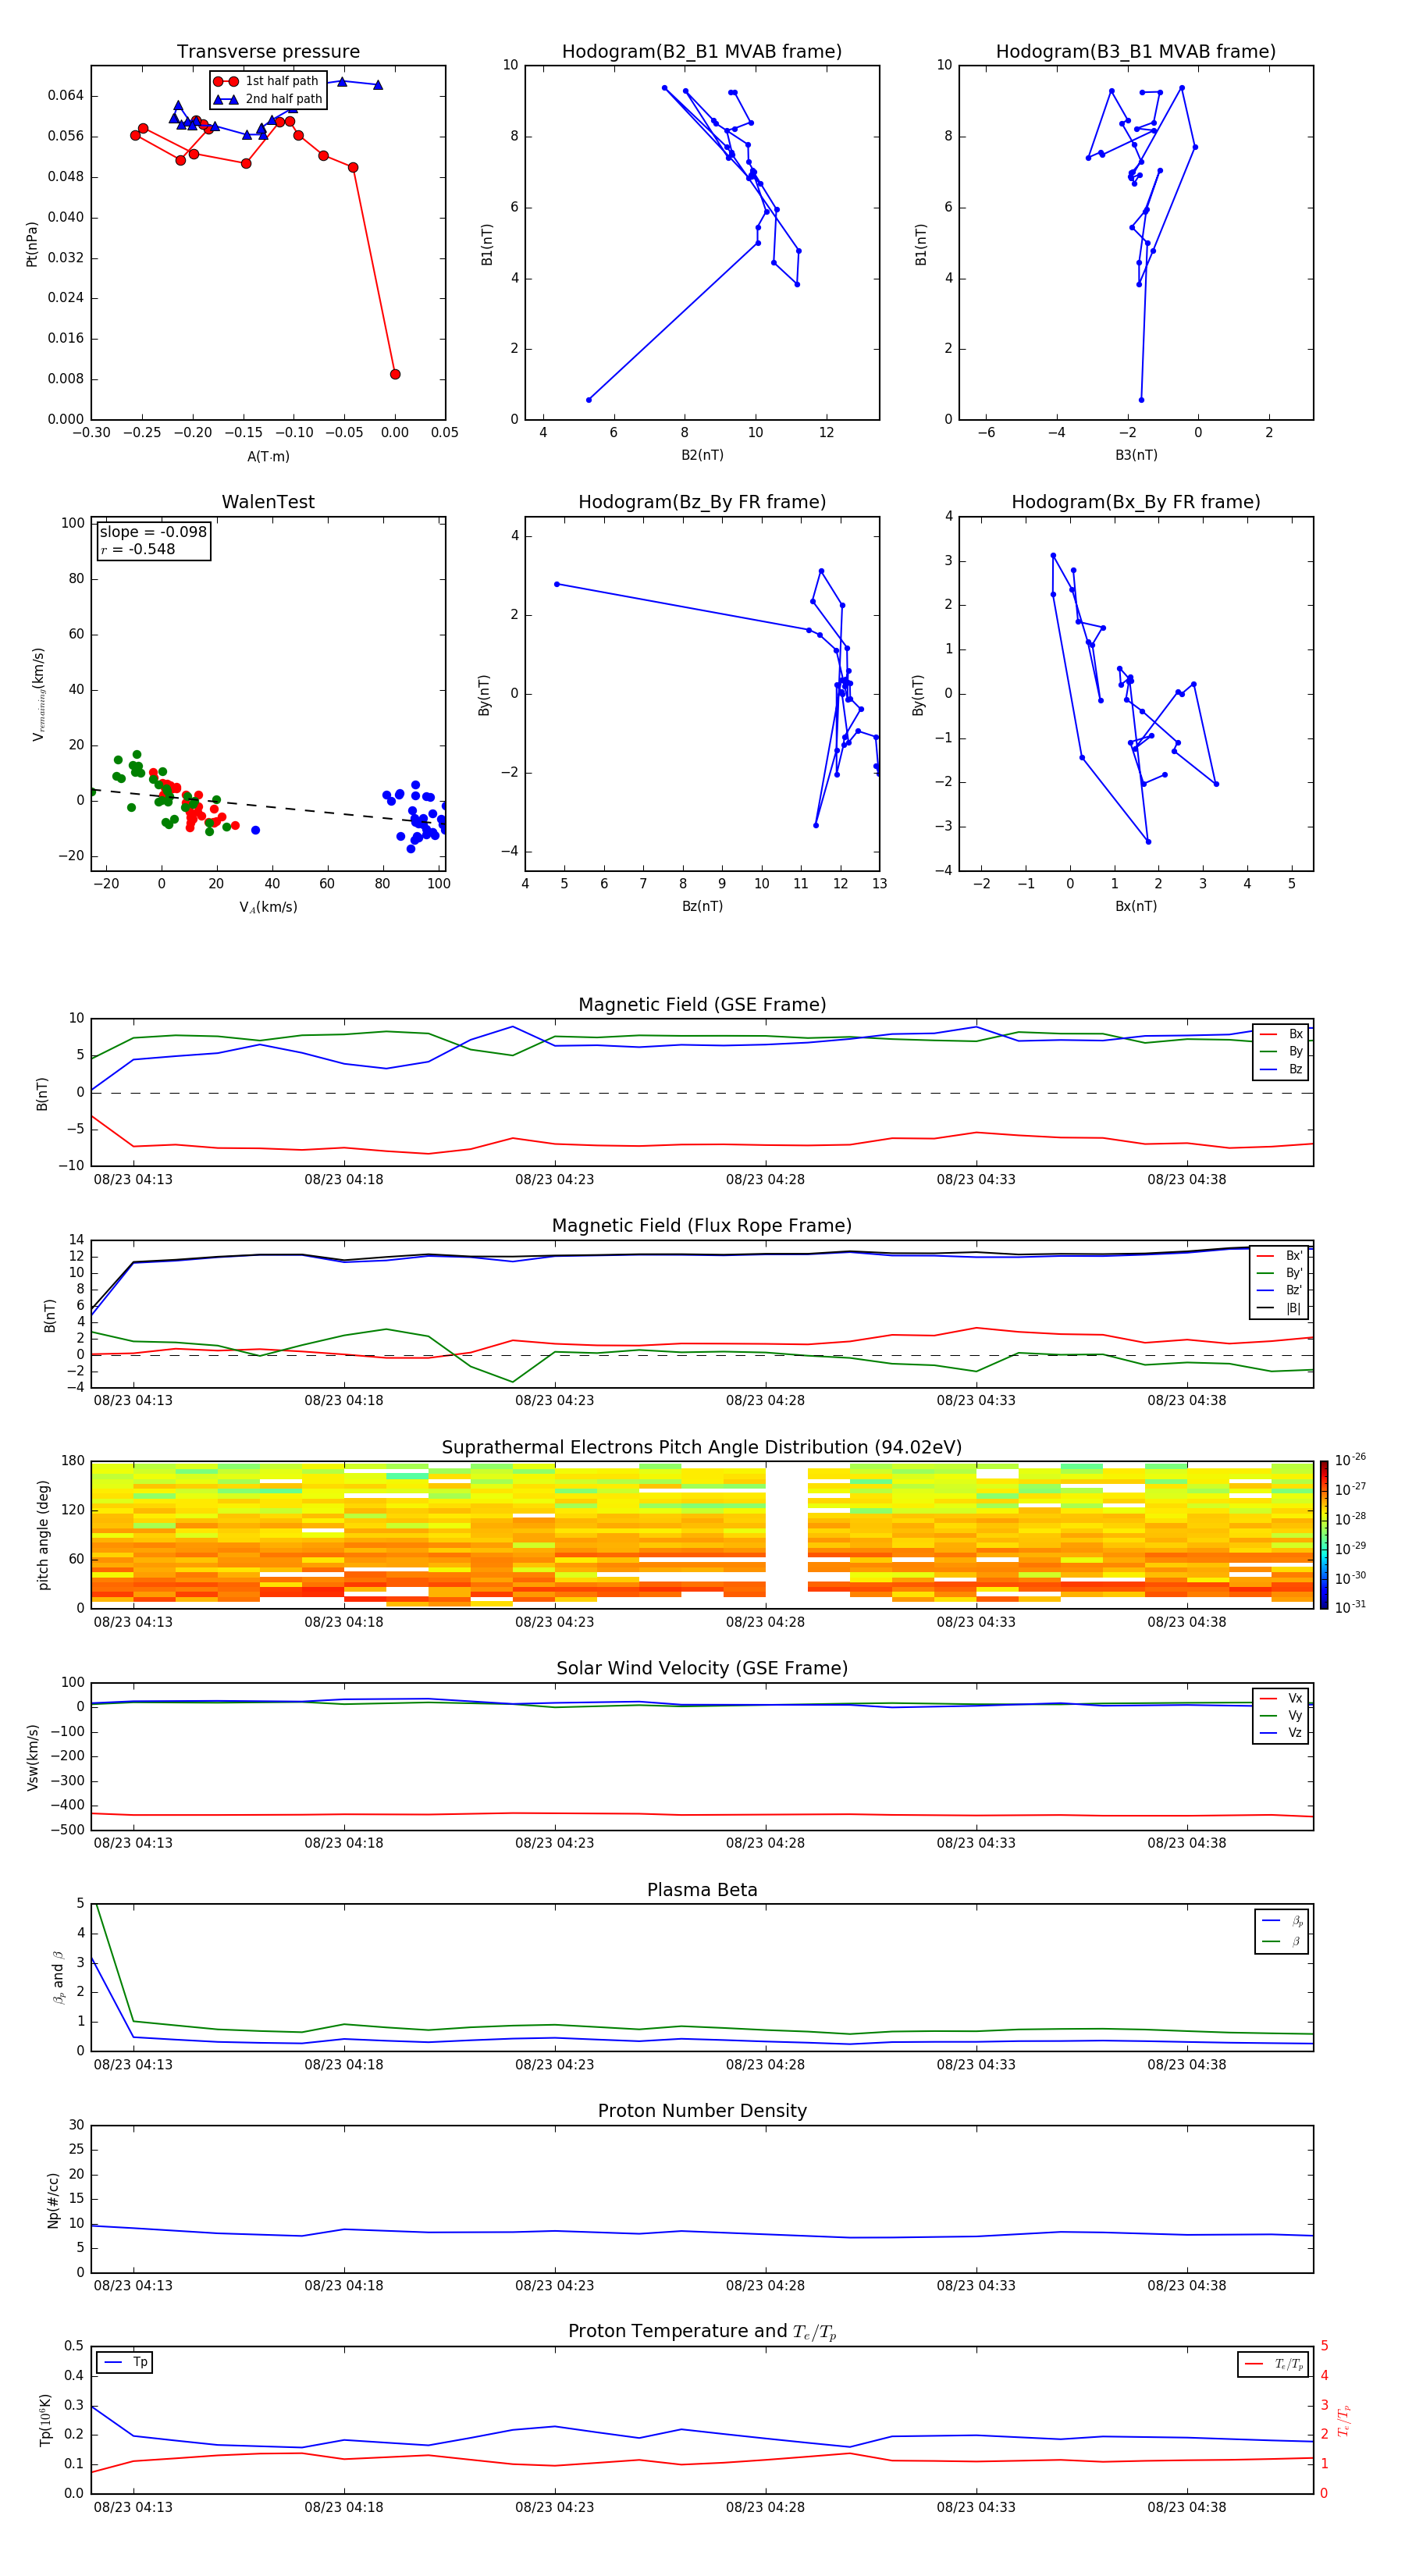The height and width of the screenshot is (2576, 1405).
Task: Click the lowest red point in Transverse pressure plot
Action: [x=395, y=374]
